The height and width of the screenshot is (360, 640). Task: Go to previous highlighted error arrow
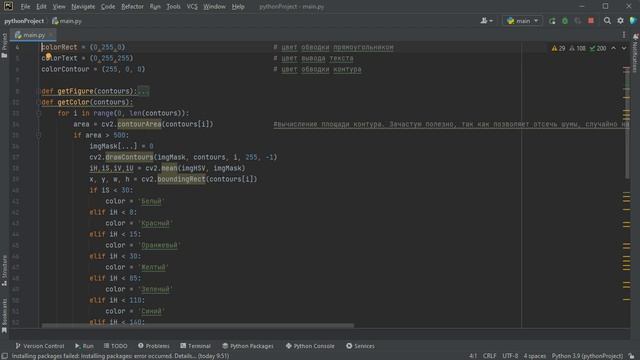coord(613,48)
